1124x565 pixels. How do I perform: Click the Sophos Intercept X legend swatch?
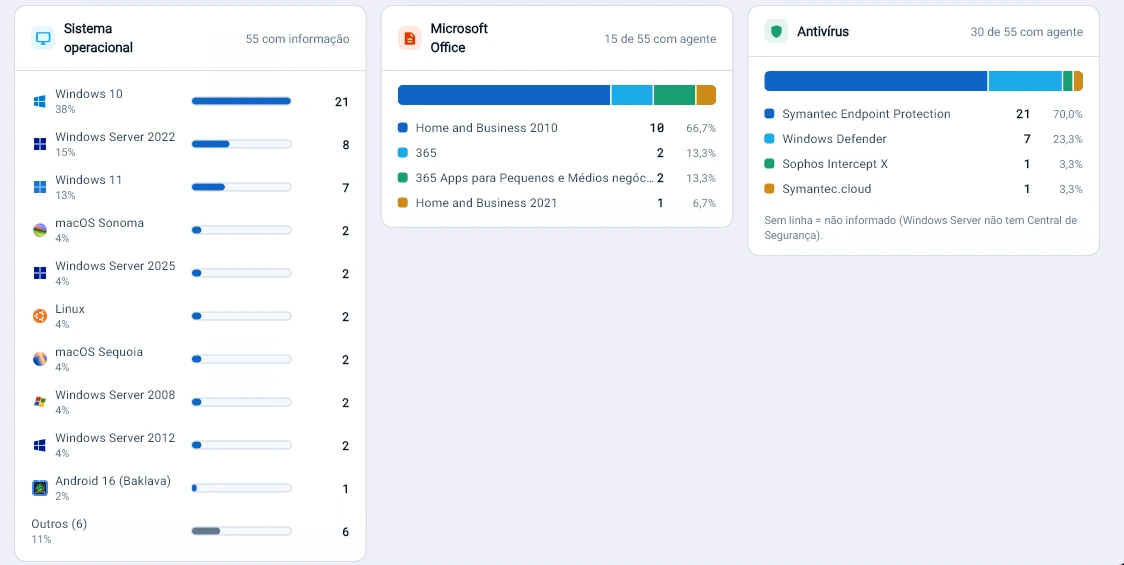click(x=770, y=164)
